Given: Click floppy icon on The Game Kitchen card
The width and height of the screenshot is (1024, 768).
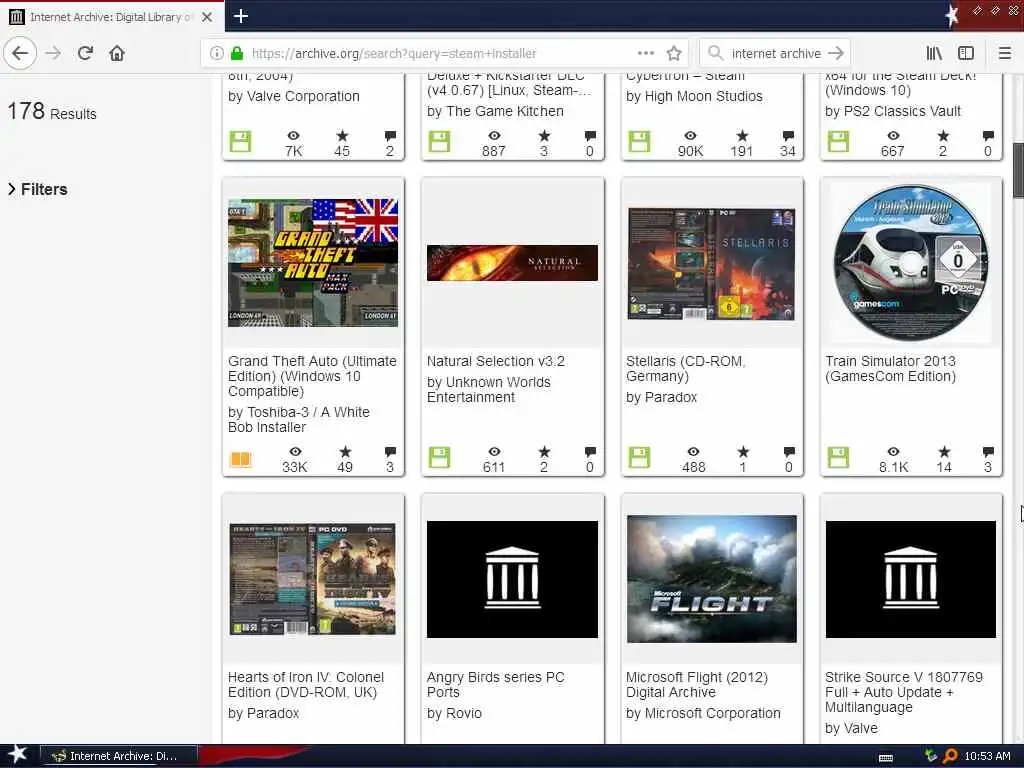Looking at the screenshot, I should (x=440, y=142).
